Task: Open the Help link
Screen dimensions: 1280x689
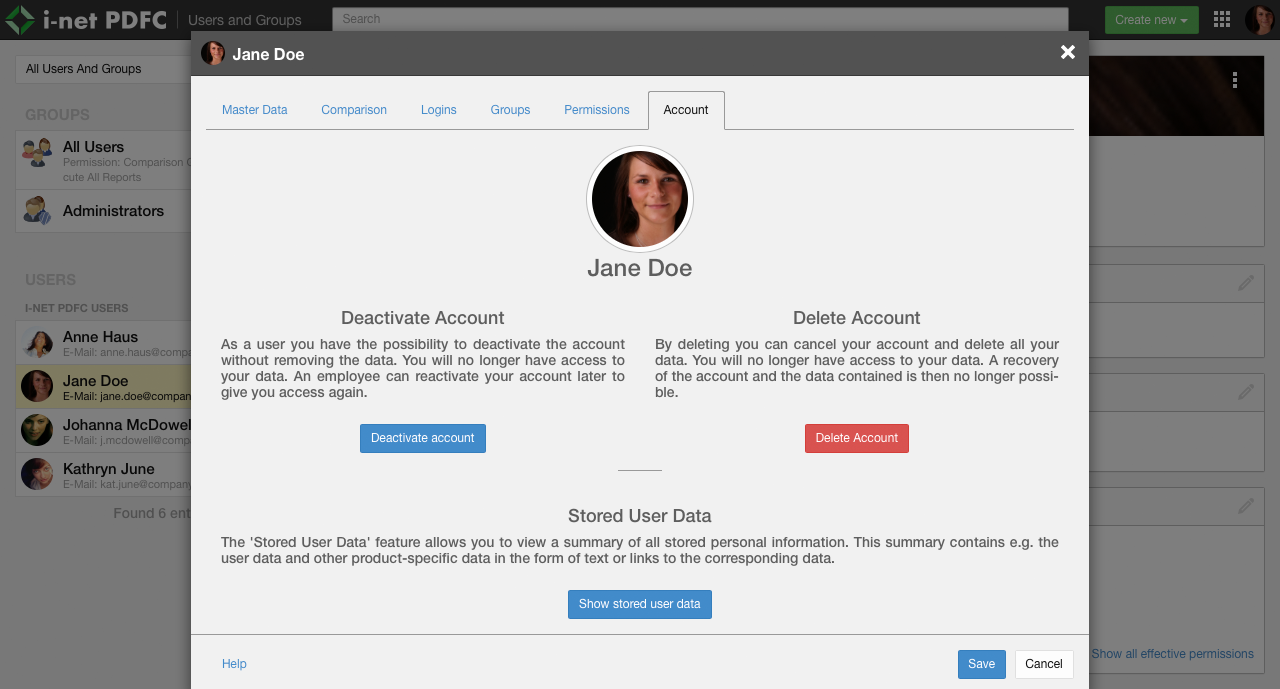Action: [234, 664]
